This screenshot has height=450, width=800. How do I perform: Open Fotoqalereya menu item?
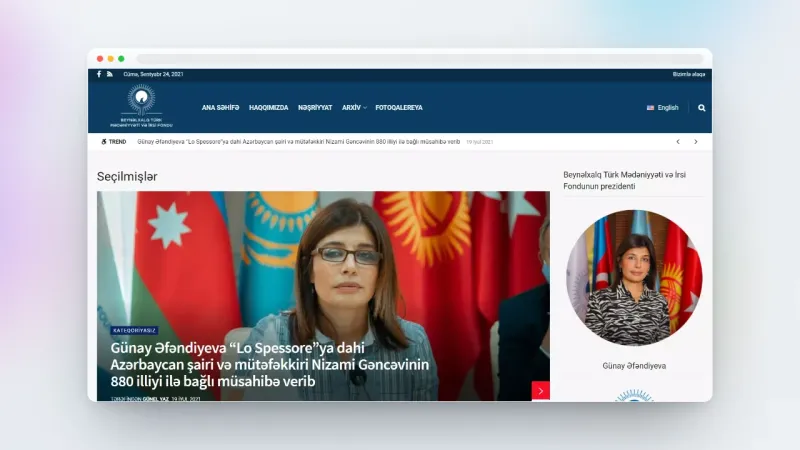(398, 108)
